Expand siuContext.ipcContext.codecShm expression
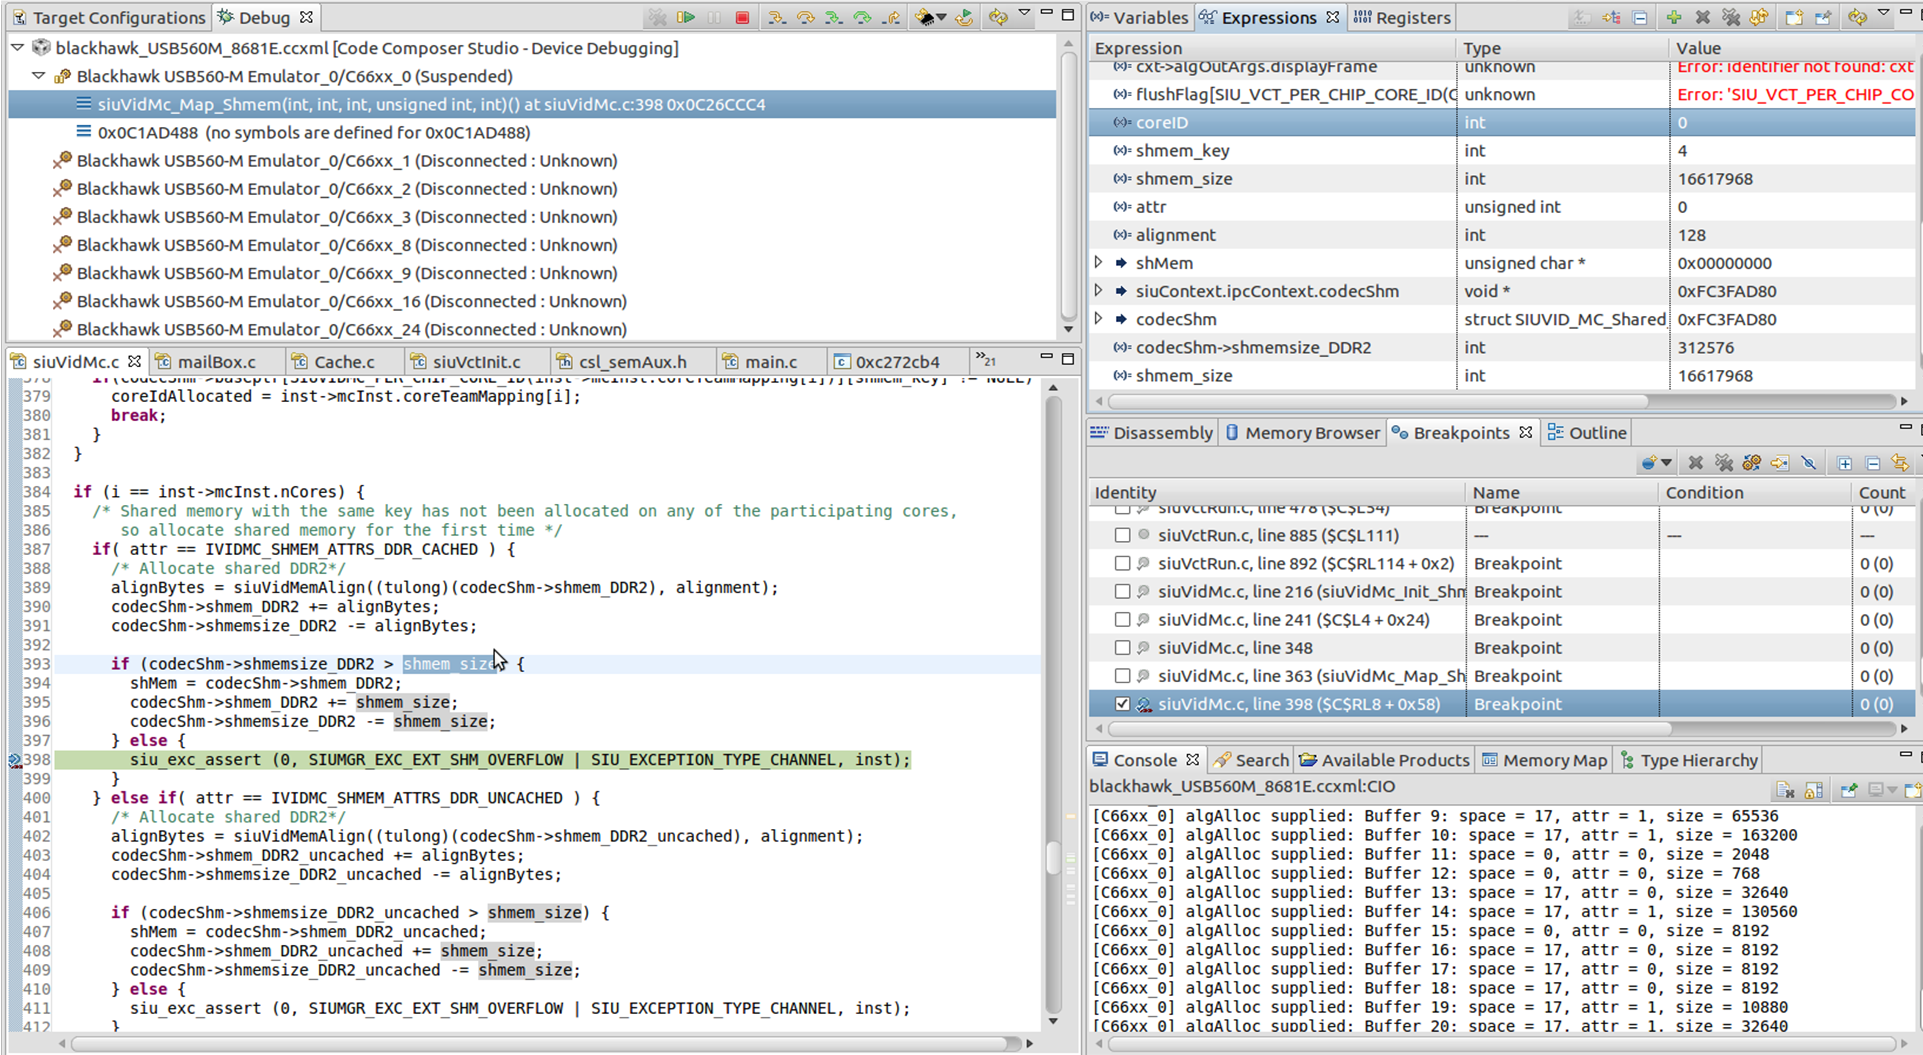This screenshot has height=1055, width=1923. pos(1099,290)
